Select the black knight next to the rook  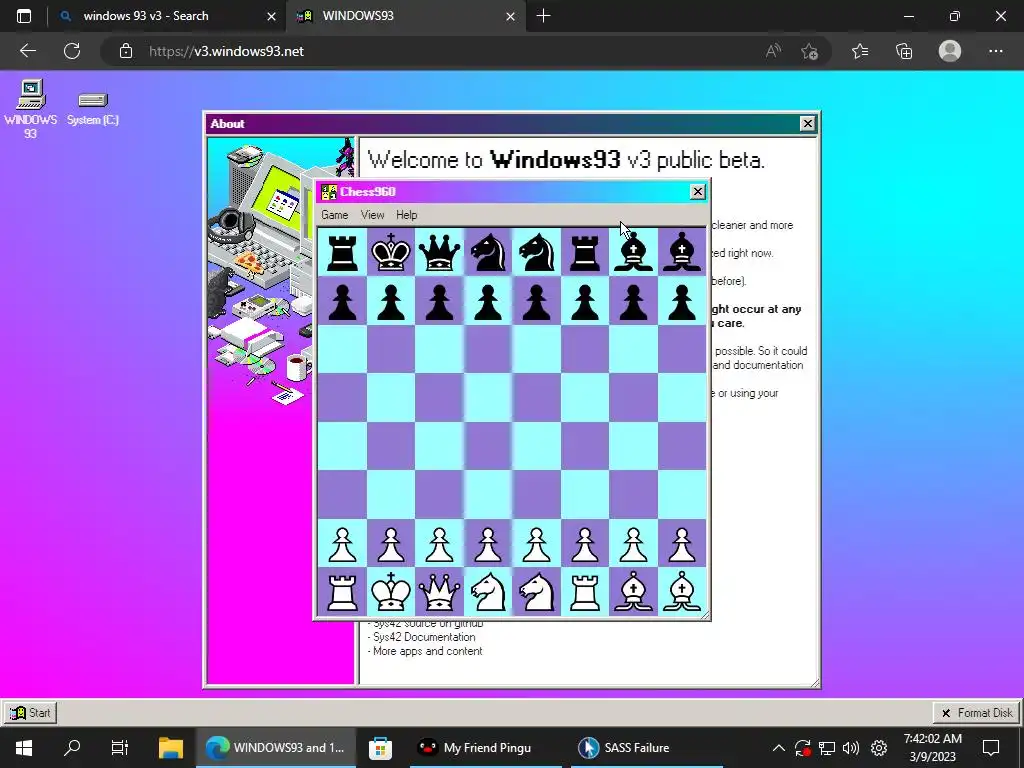[x=536, y=252]
